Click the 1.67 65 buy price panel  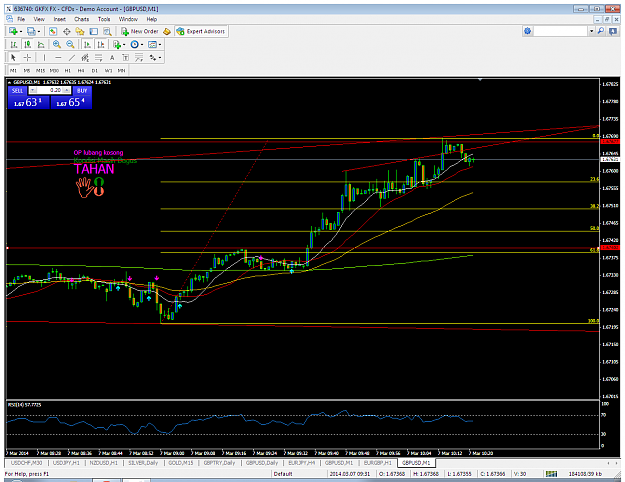click(x=71, y=102)
